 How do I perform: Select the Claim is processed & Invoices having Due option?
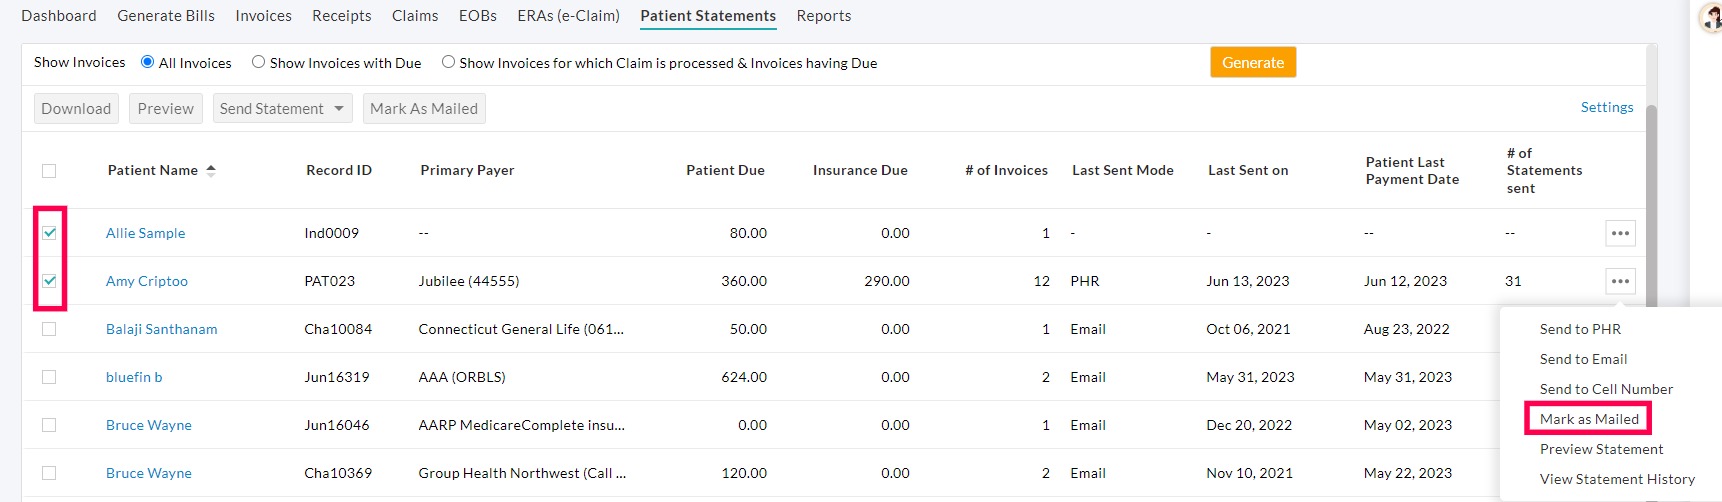[x=448, y=62]
